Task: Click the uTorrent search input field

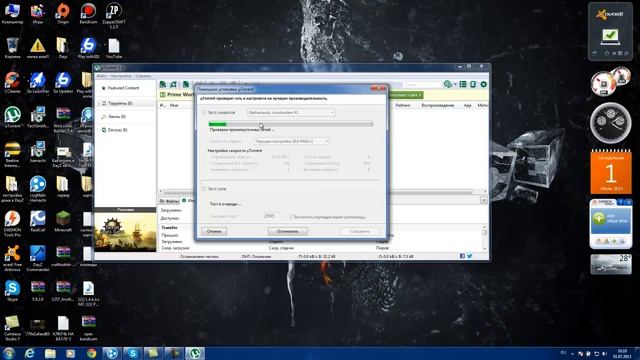Action: [x=422, y=84]
